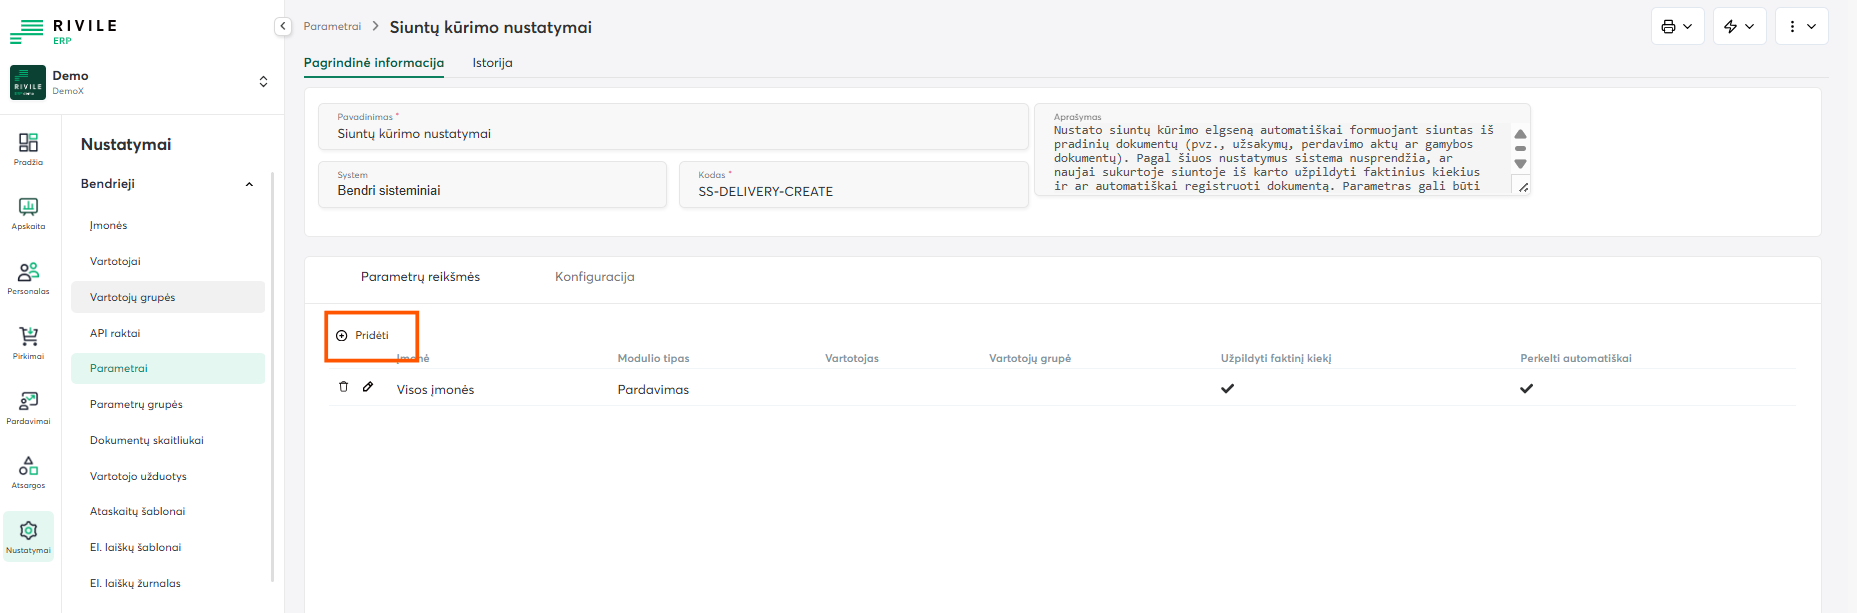Image resolution: width=1857 pixels, height=613 pixels.
Task: Open the Pardavimai sales module
Action: pos(28,406)
